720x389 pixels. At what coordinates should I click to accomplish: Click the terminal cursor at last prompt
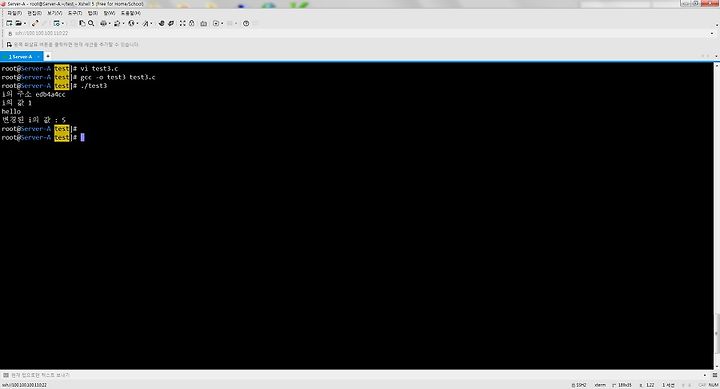click(83, 137)
